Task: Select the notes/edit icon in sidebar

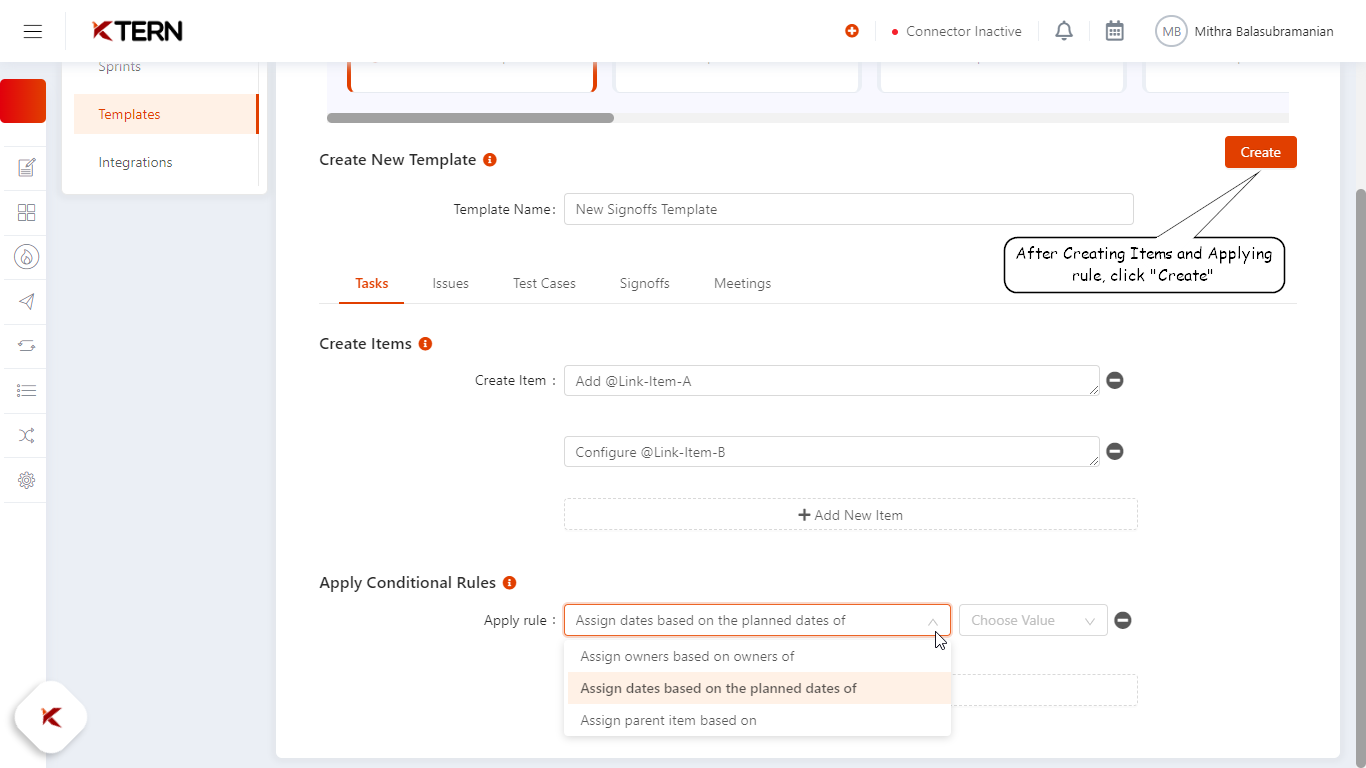Action: [25, 167]
